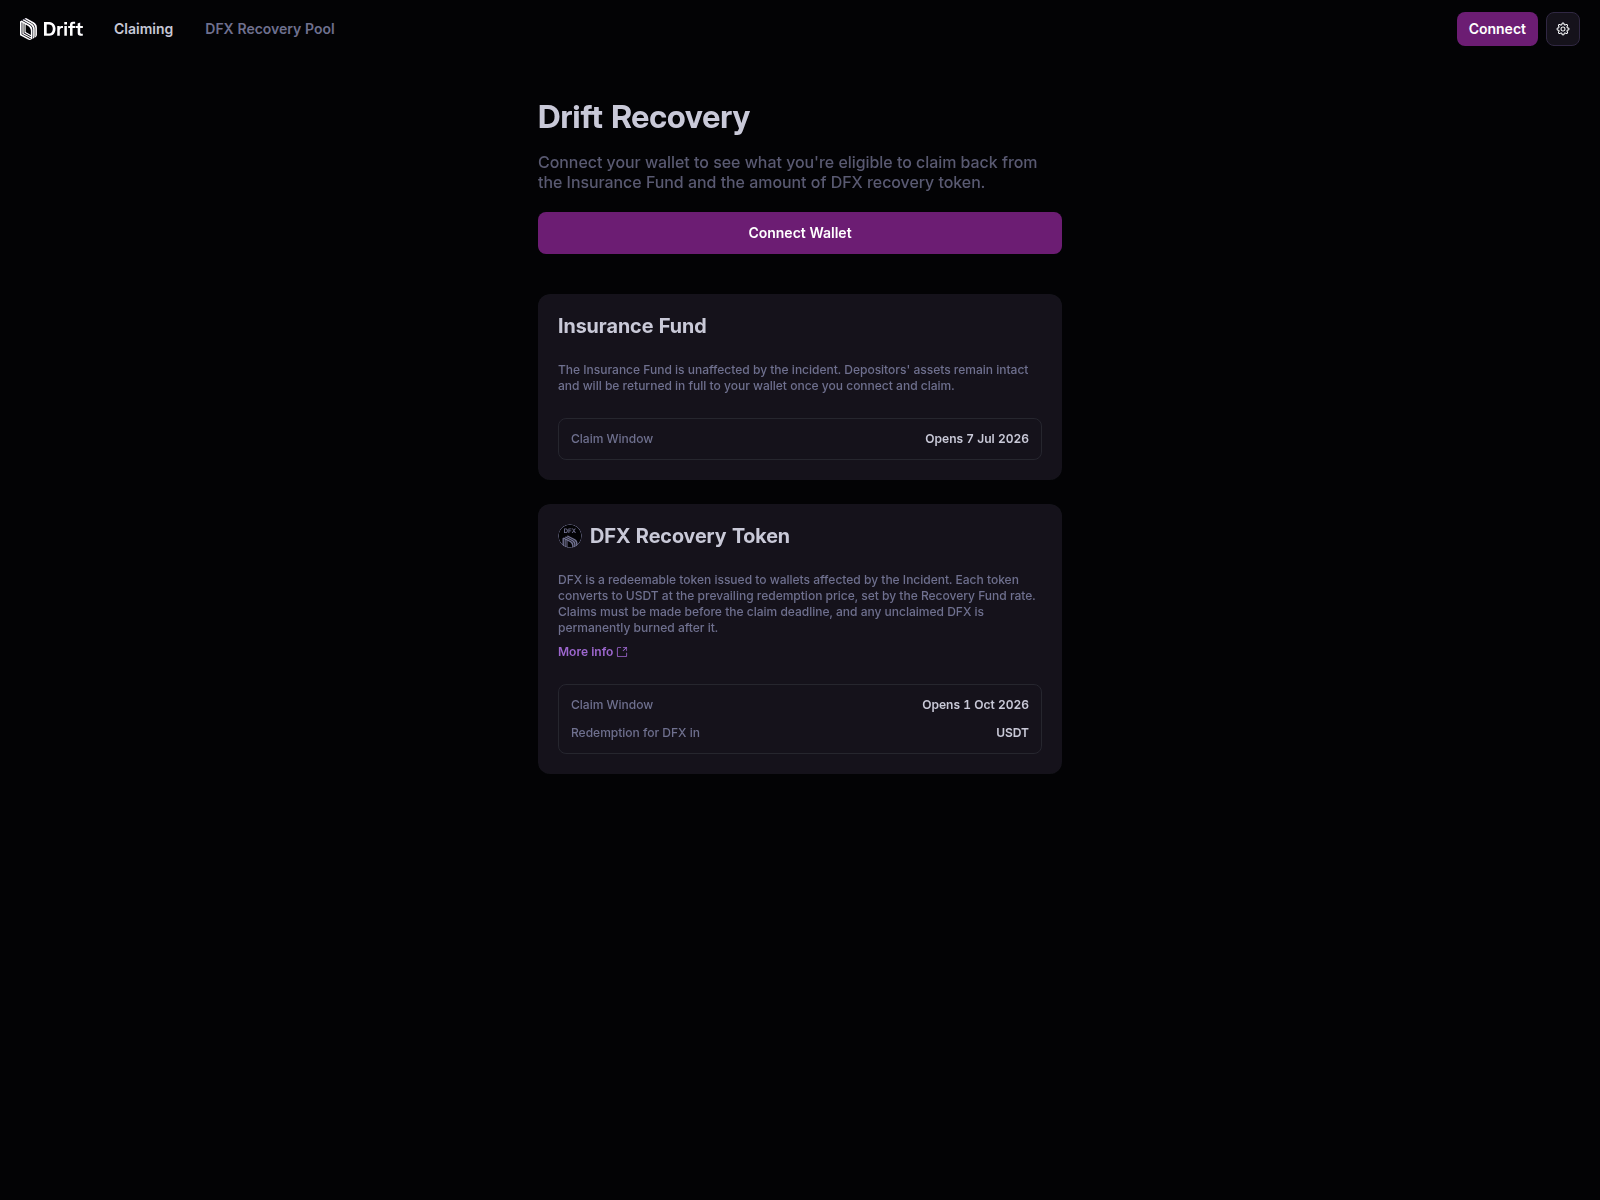Open the Claiming tab
This screenshot has height=1200, width=1600.
pos(143,29)
